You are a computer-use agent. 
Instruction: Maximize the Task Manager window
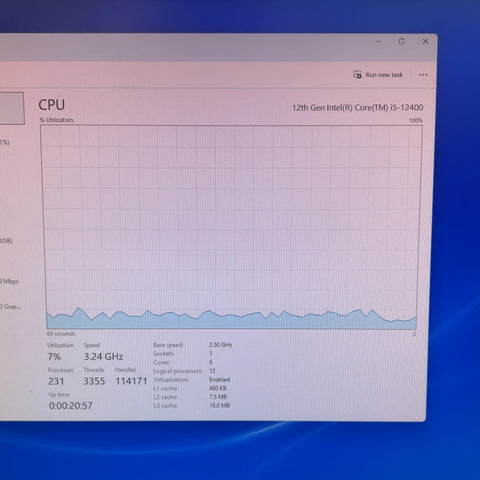click(402, 41)
